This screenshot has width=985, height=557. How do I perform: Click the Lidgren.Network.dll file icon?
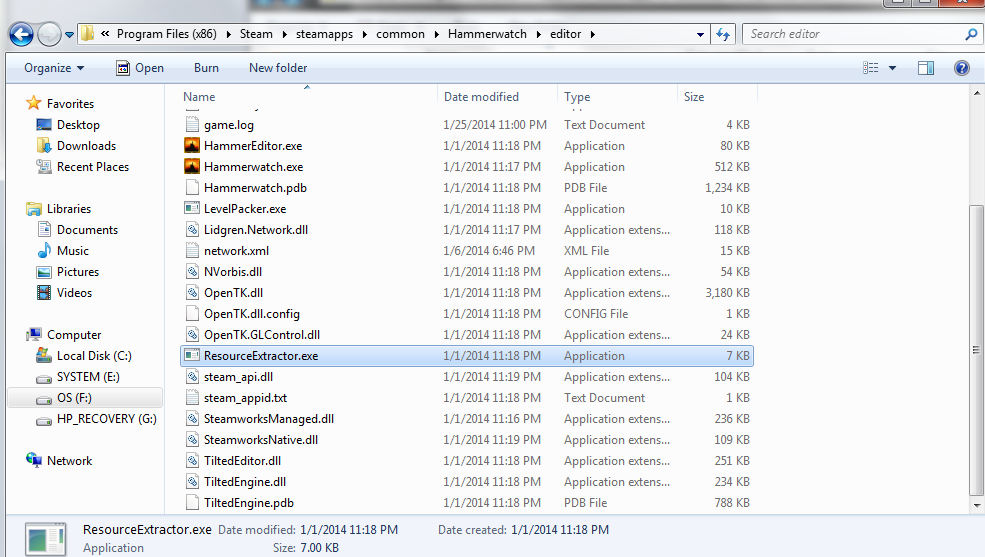(x=192, y=230)
